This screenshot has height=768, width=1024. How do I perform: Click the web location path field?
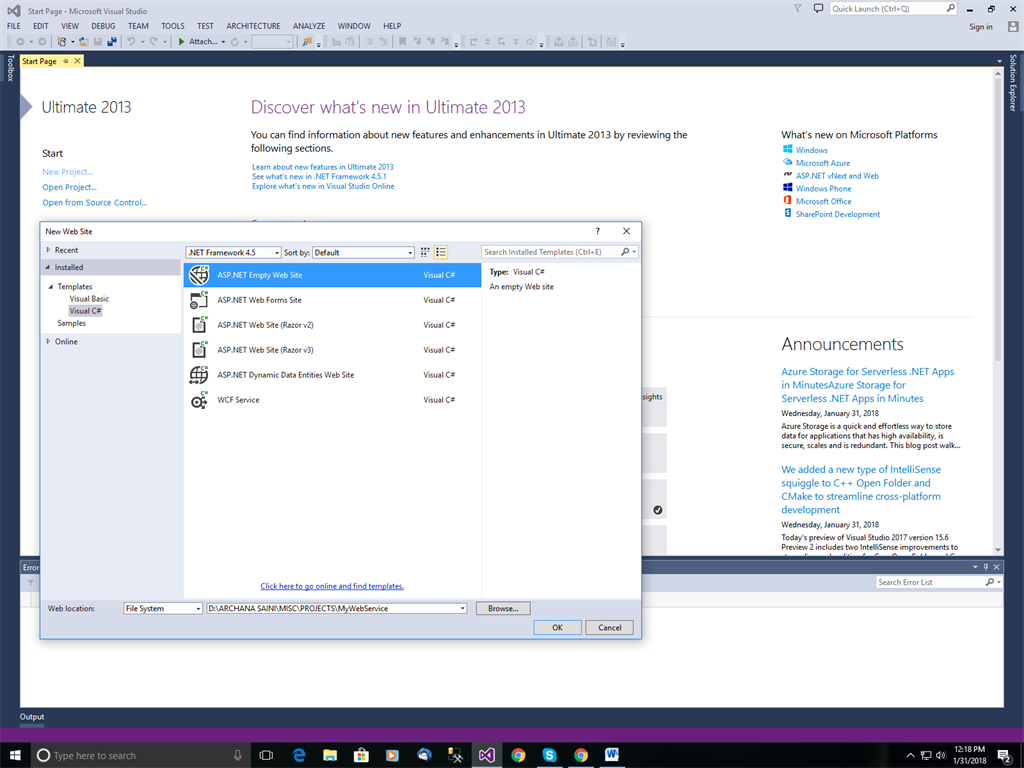click(x=332, y=608)
